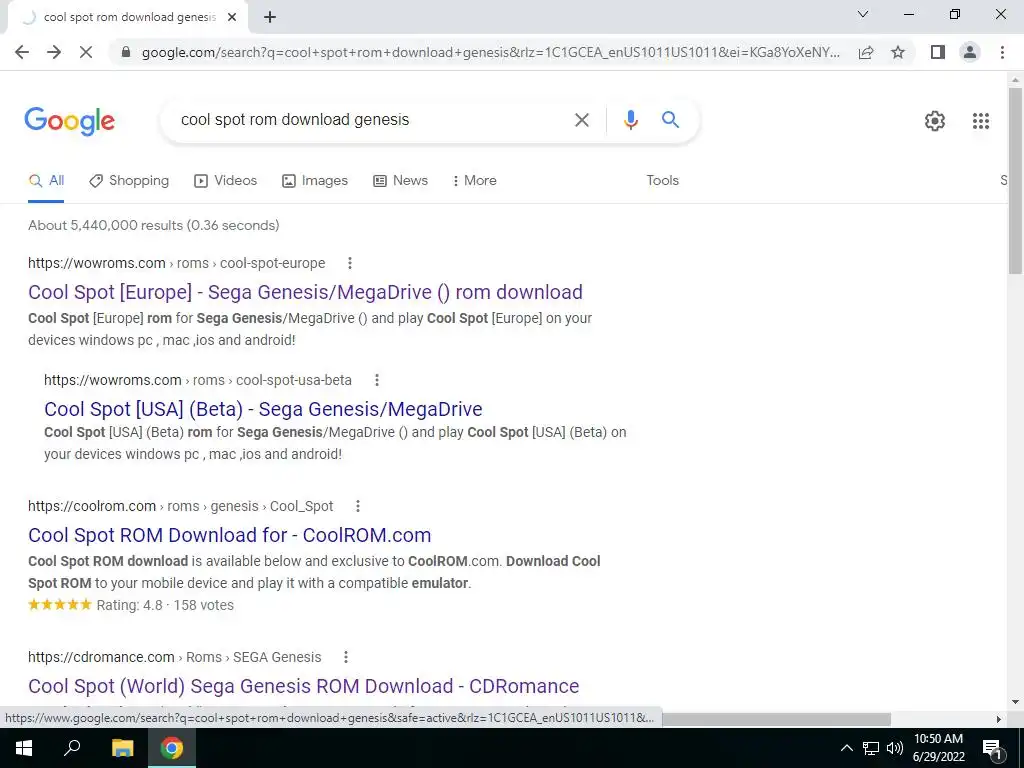Open the Chrome side panel
This screenshot has height=768, width=1024.
pyautogui.click(x=938, y=52)
